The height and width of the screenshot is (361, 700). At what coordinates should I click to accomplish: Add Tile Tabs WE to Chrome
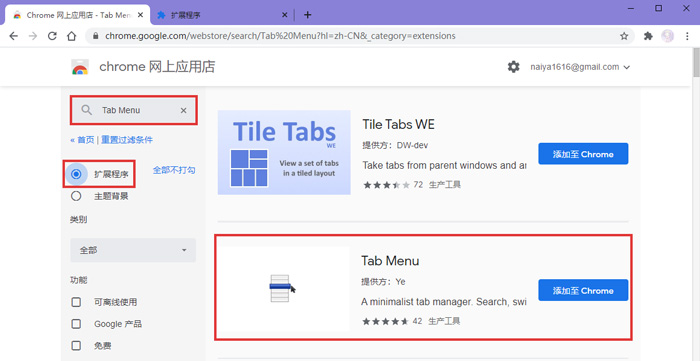pos(583,154)
